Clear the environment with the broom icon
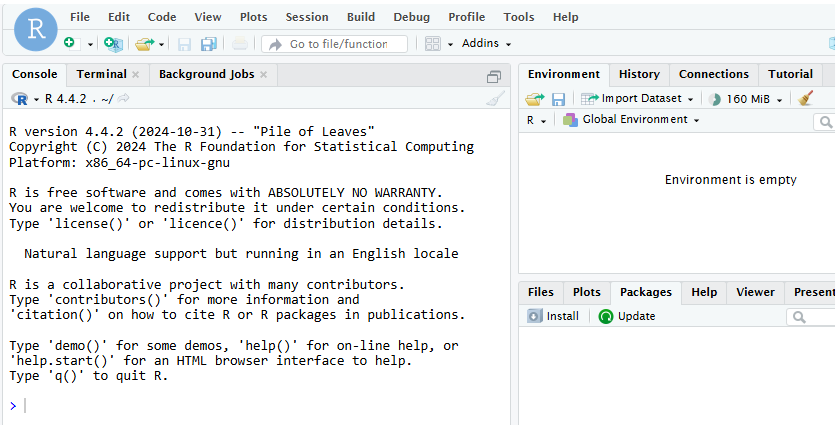 click(805, 98)
